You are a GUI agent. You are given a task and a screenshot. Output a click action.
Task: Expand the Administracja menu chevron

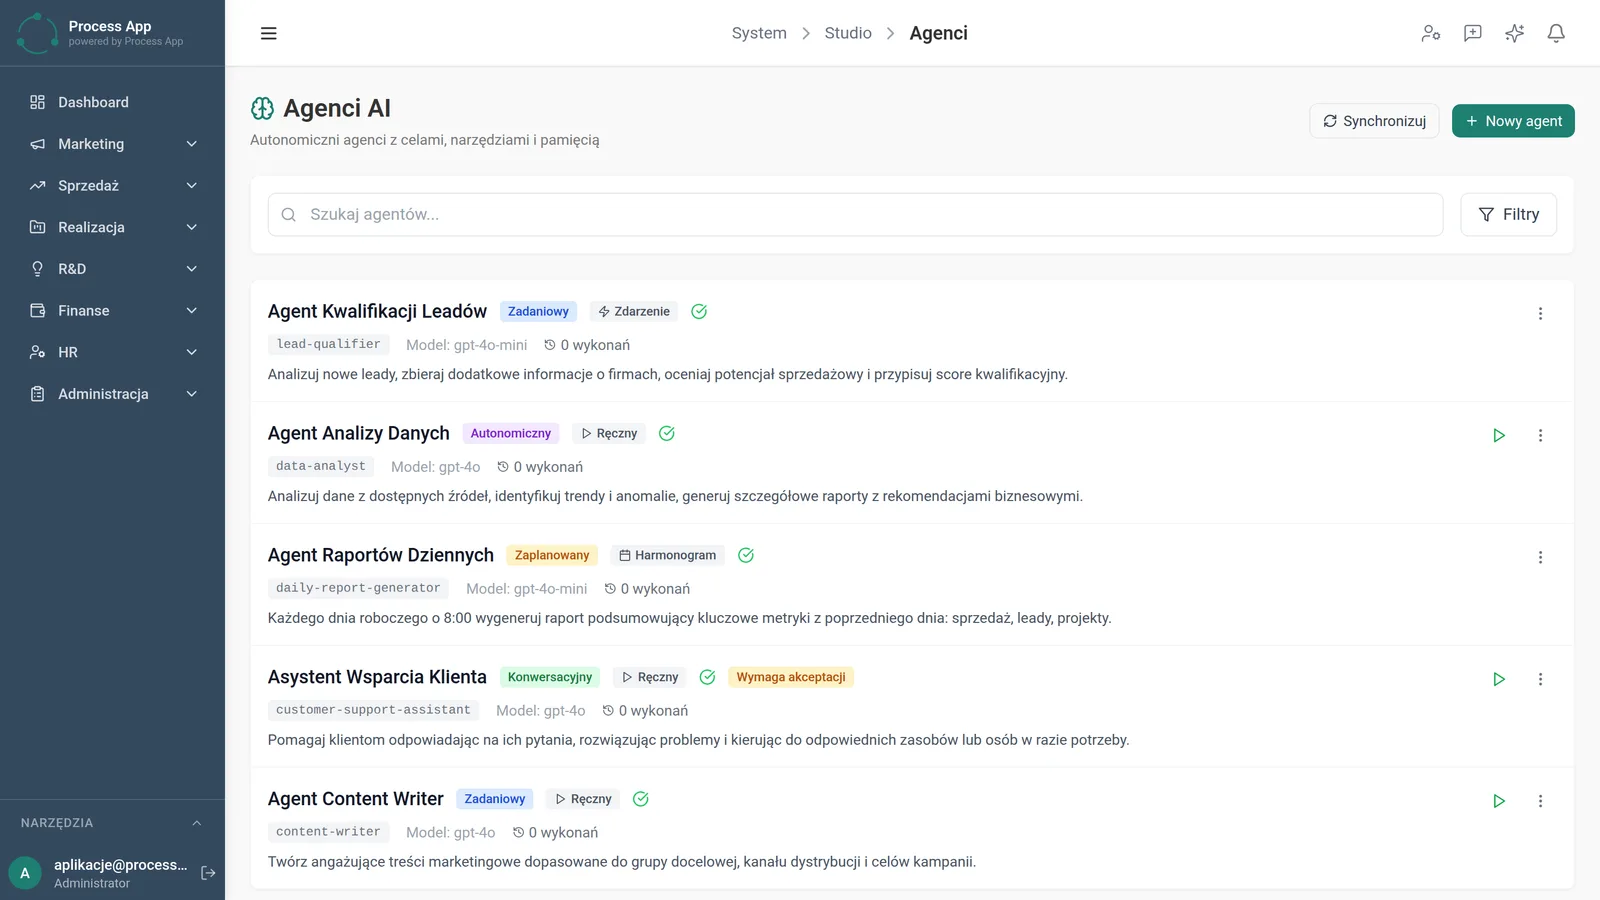192,394
